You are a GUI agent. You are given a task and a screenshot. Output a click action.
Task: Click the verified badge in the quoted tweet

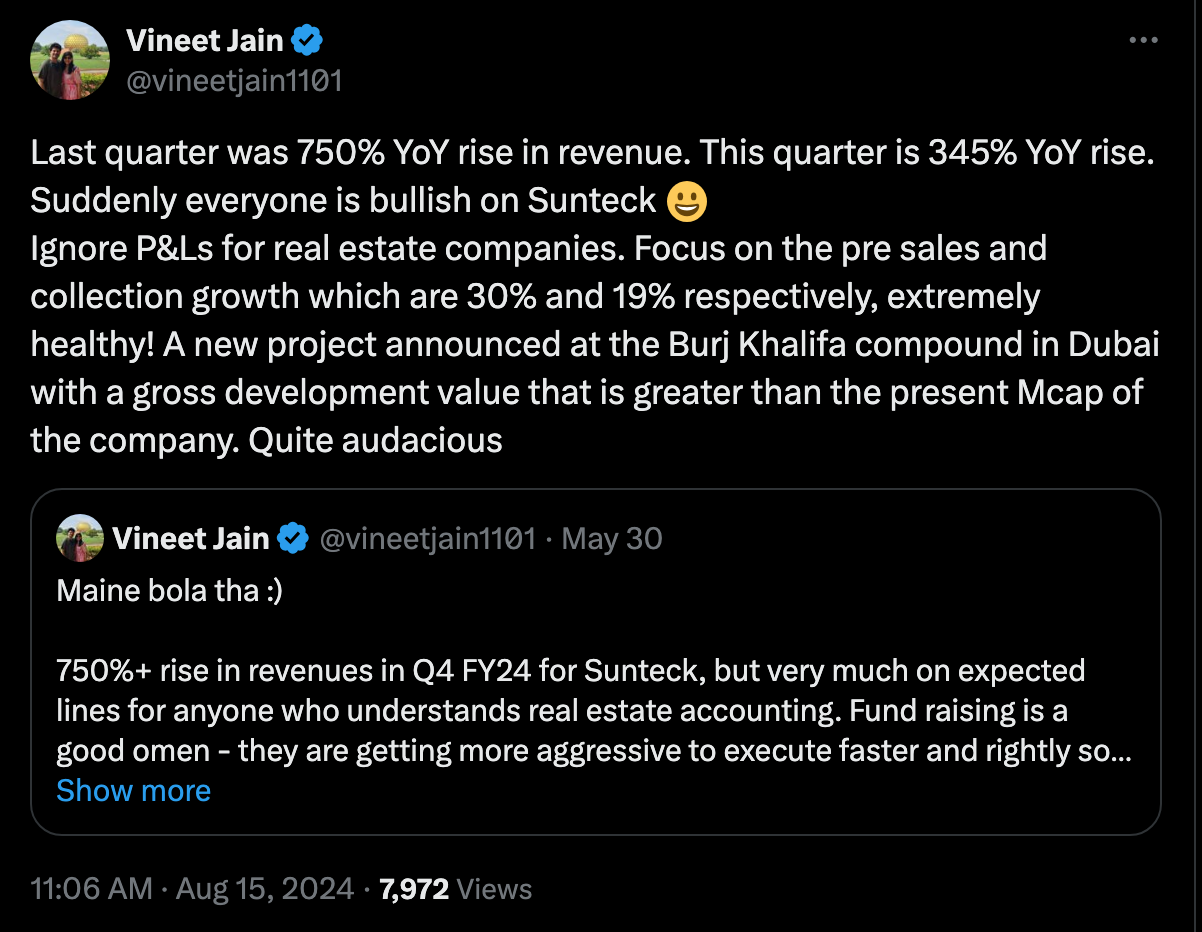pos(292,539)
